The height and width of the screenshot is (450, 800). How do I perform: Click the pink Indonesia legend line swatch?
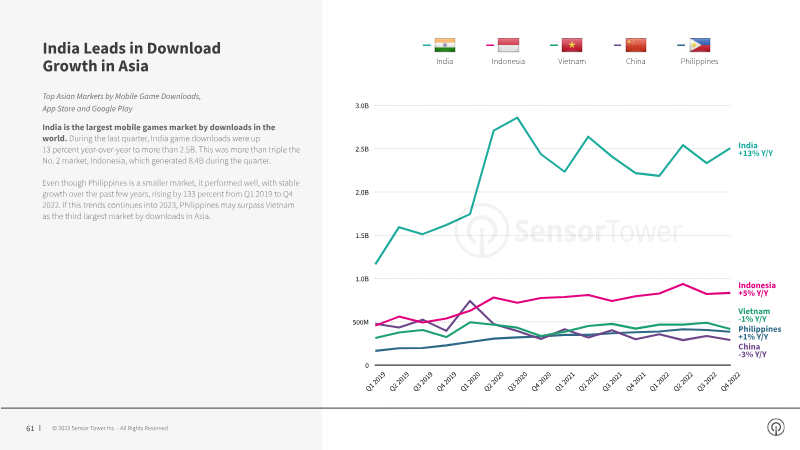(490, 45)
